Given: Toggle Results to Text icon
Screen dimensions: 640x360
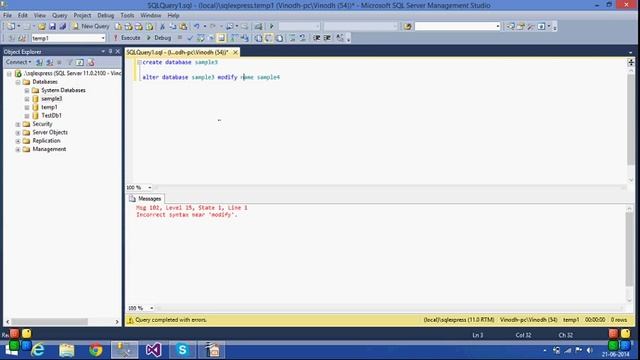Looking at the screenshot, I should click(259, 38).
